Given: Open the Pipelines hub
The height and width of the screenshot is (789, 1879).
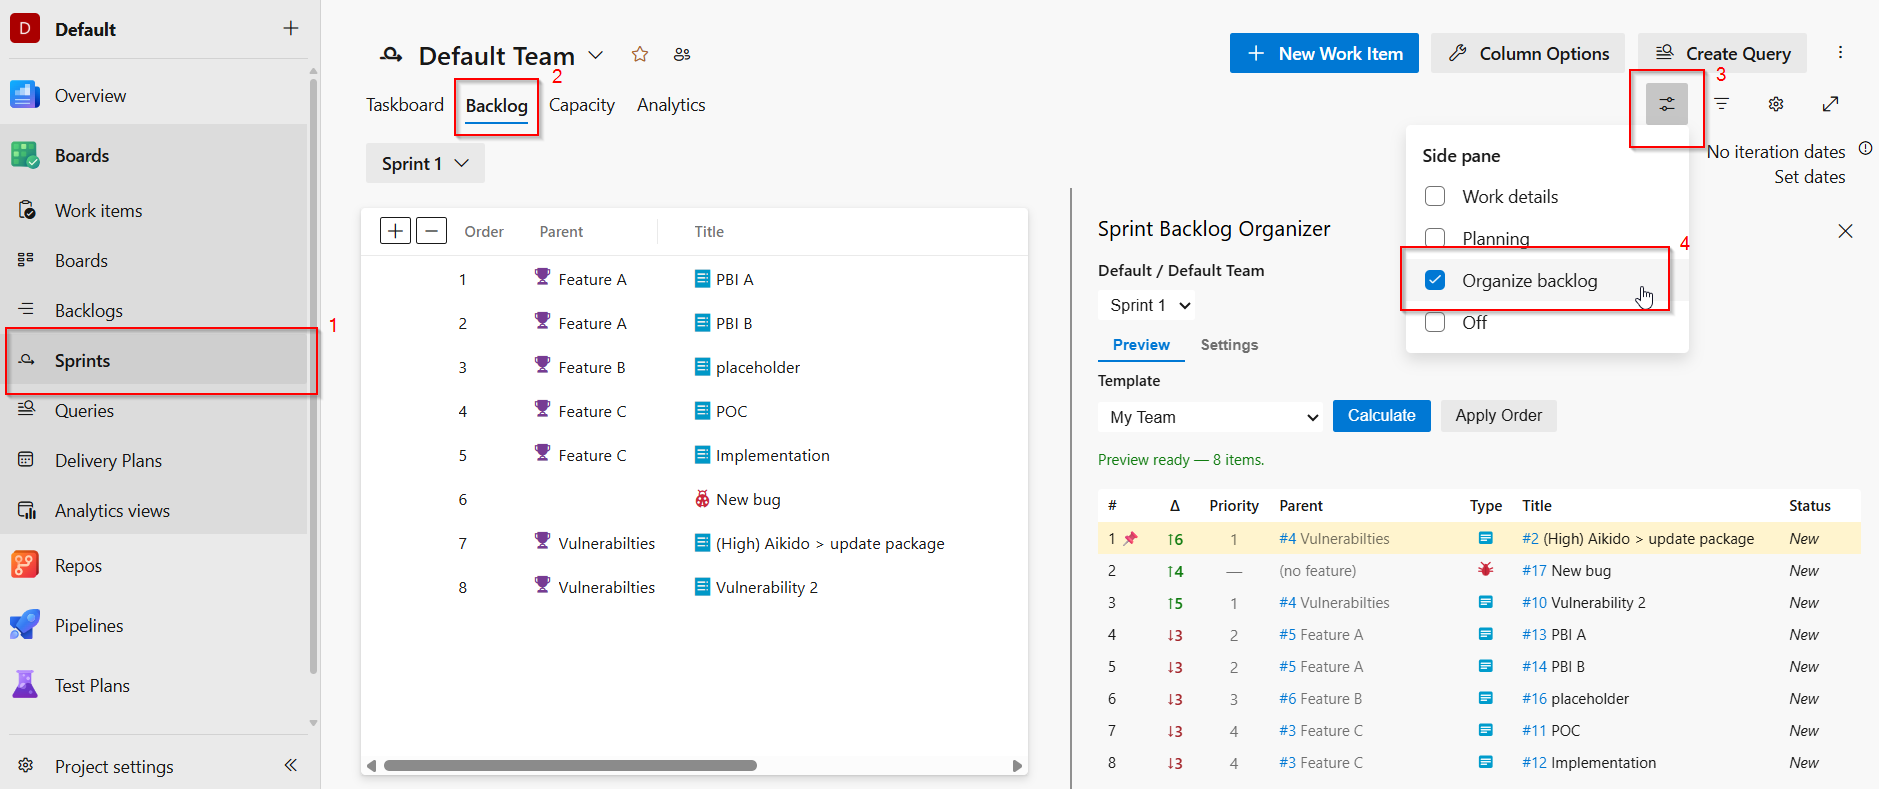Looking at the screenshot, I should click(89, 625).
